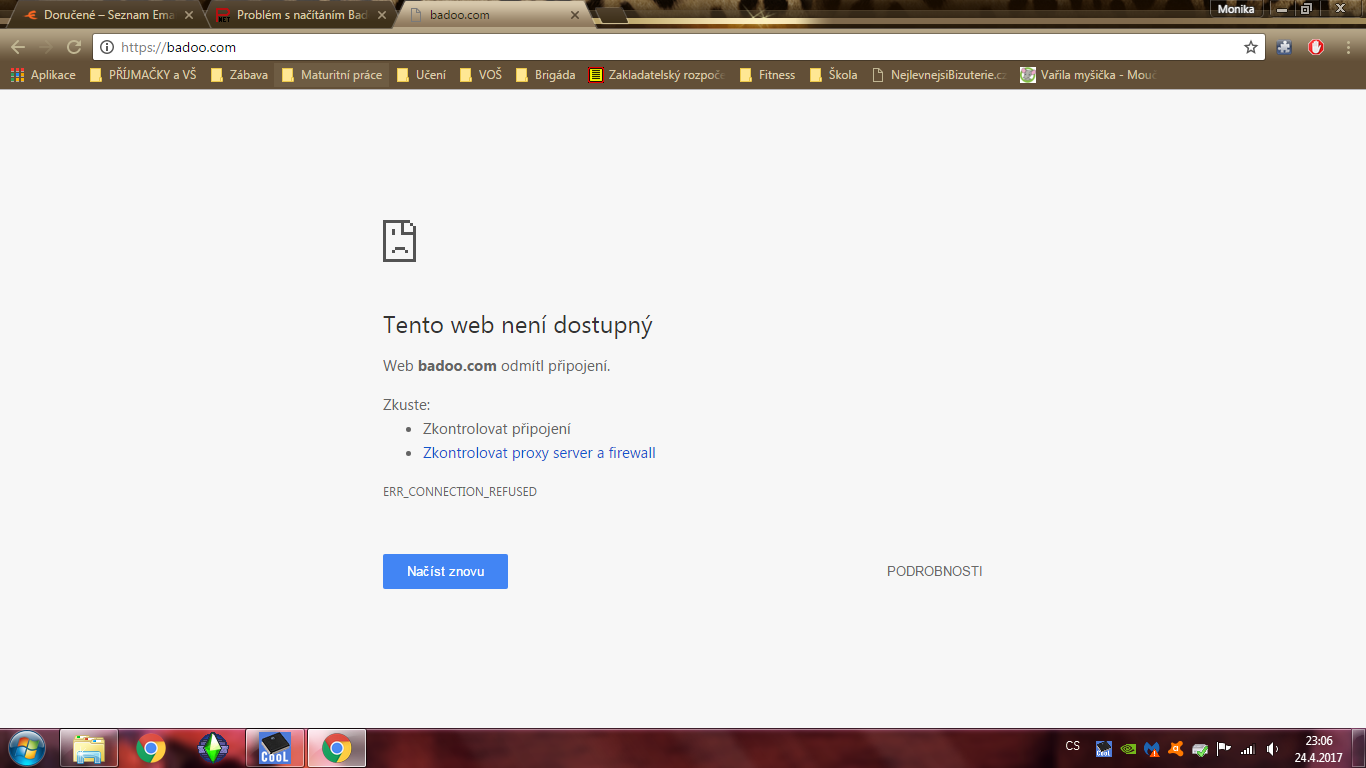This screenshot has width=1366, height=768.
Task: Open the Action Center flag icon
Action: [1223, 748]
